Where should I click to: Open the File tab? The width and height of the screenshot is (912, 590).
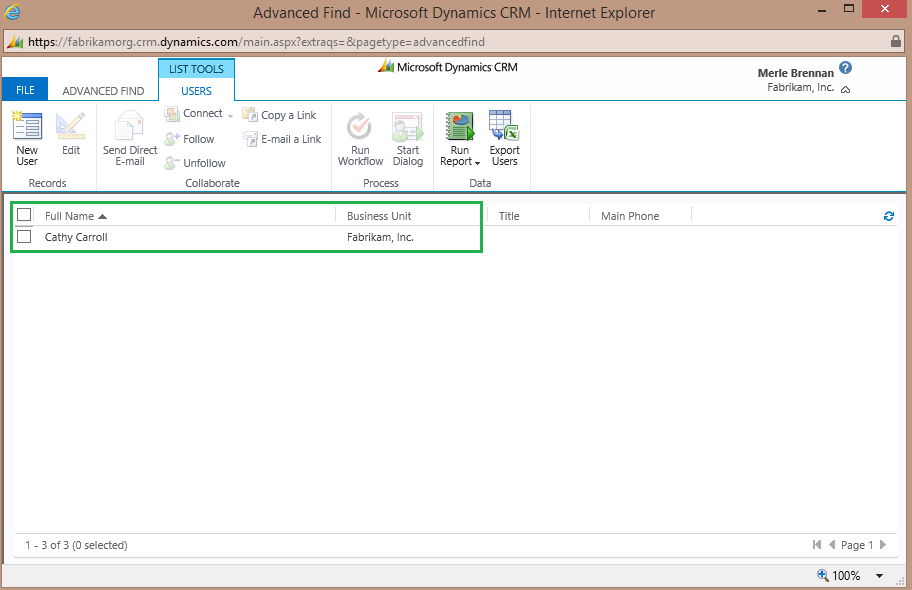tap(25, 90)
